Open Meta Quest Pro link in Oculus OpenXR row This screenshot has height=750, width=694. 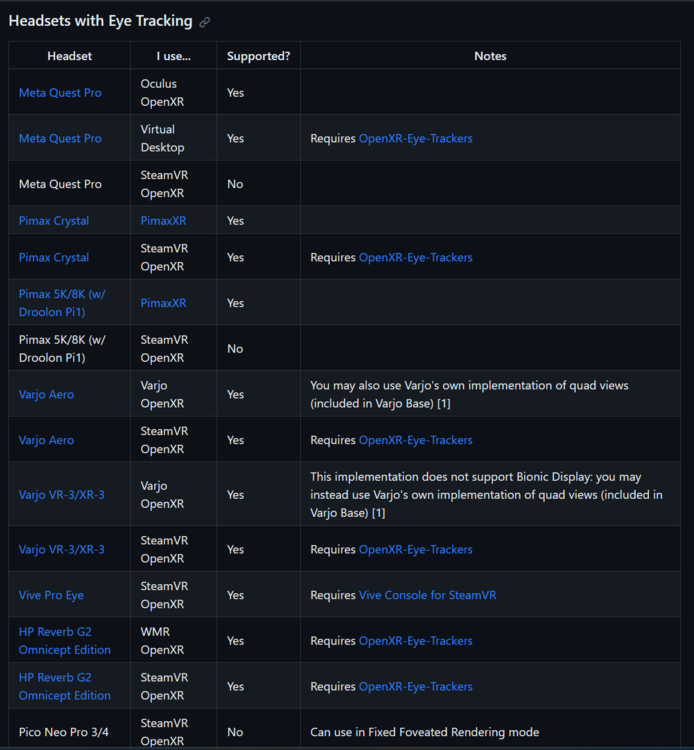coord(60,93)
